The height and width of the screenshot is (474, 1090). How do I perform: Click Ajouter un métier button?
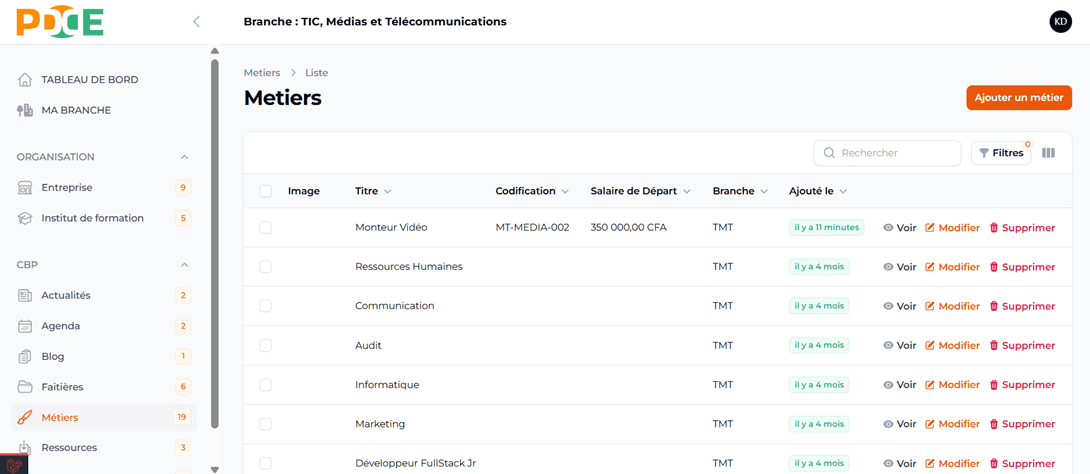pyautogui.click(x=1019, y=98)
